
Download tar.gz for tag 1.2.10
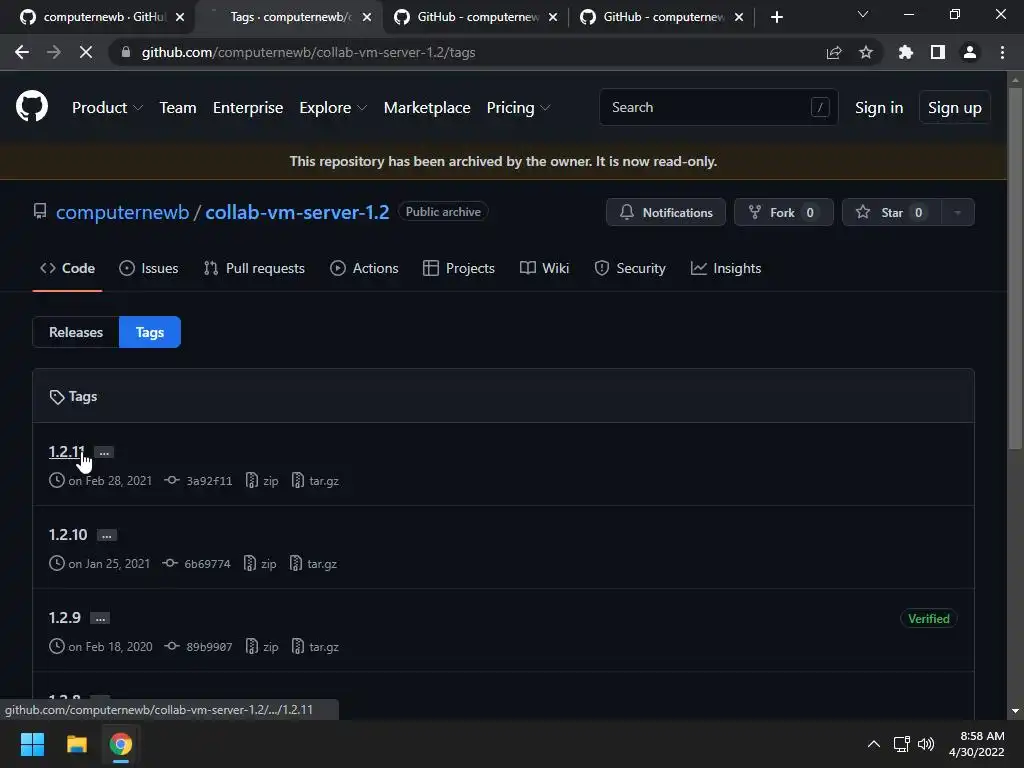click(x=313, y=564)
